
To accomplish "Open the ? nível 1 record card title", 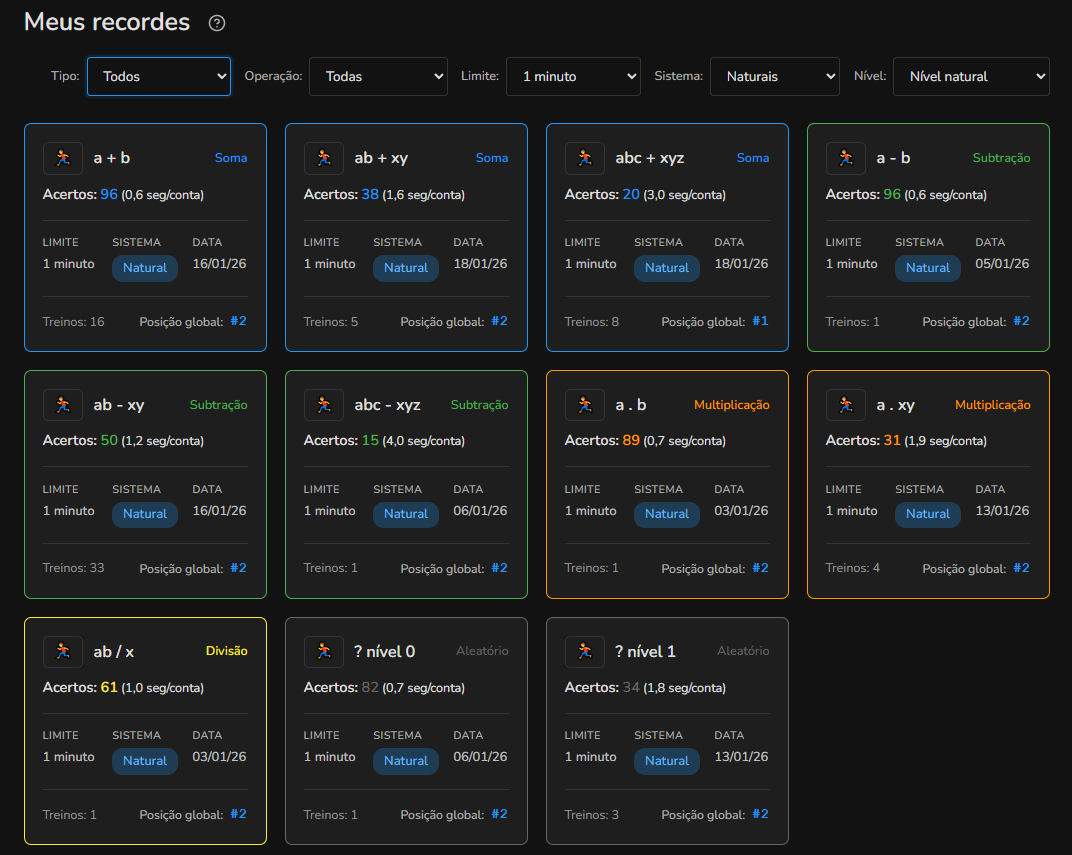I will pyautogui.click(x=645, y=652).
